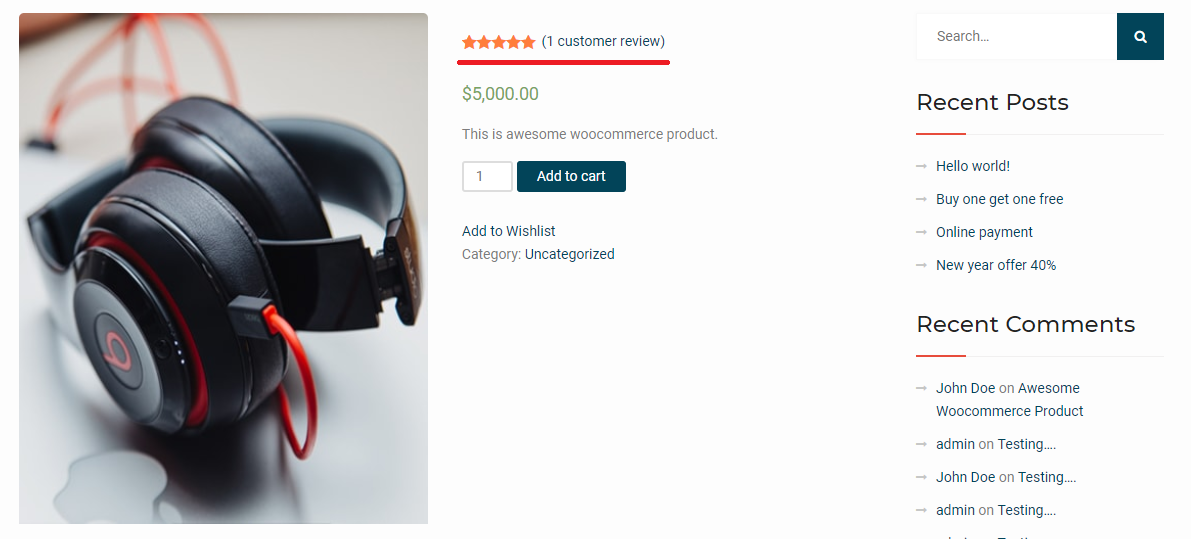Open the New year offer 40% post
1191x539 pixels.
click(x=996, y=265)
